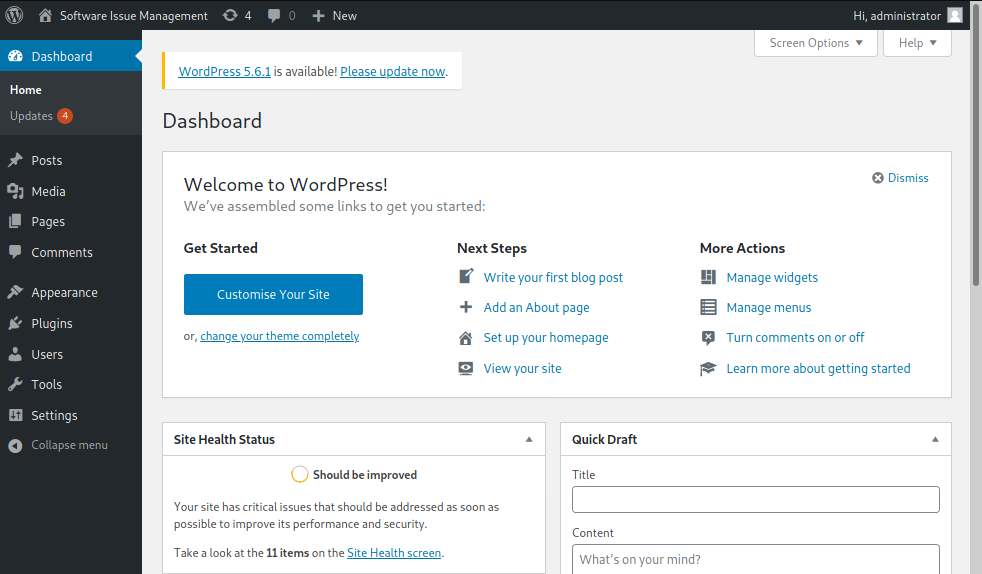Open the administrator avatar
This screenshot has width=982, height=574.
954,15
